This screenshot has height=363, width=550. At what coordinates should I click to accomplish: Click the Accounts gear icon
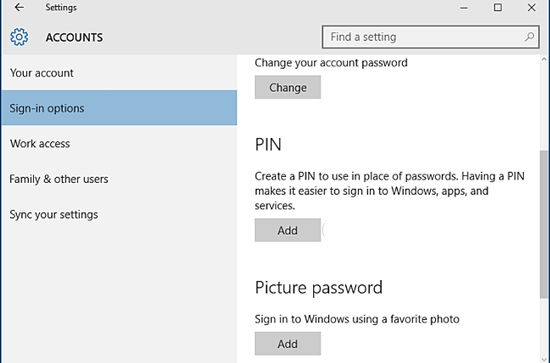(x=19, y=37)
